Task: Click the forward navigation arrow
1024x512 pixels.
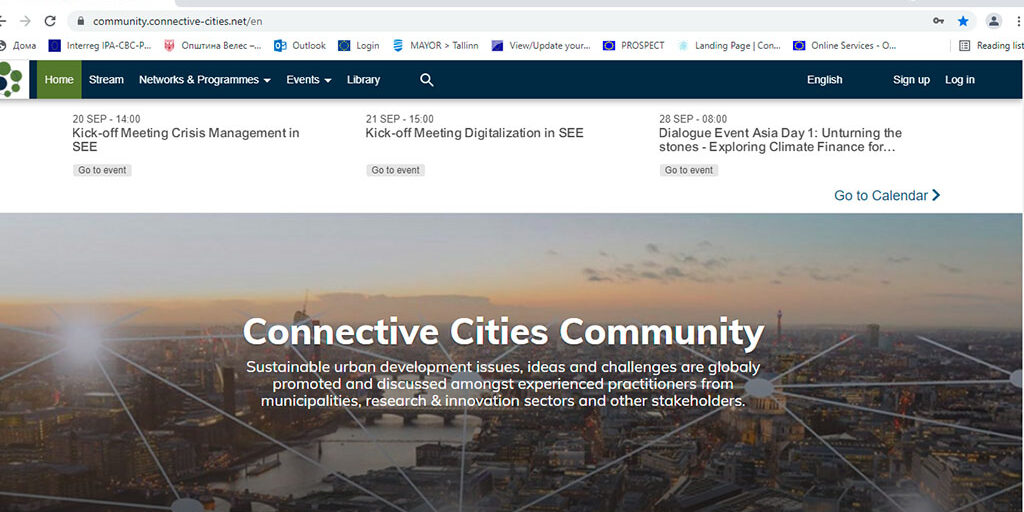Action: click(25, 21)
